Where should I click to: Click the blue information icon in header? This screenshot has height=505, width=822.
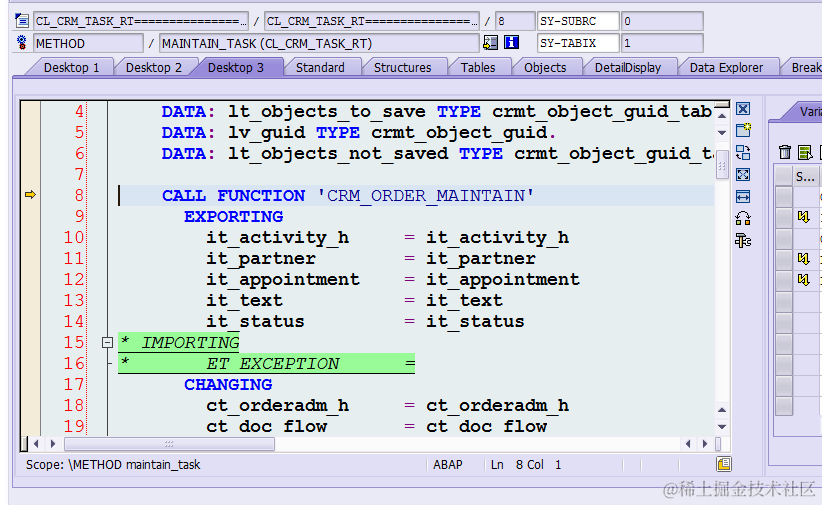[x=511, y=42]
